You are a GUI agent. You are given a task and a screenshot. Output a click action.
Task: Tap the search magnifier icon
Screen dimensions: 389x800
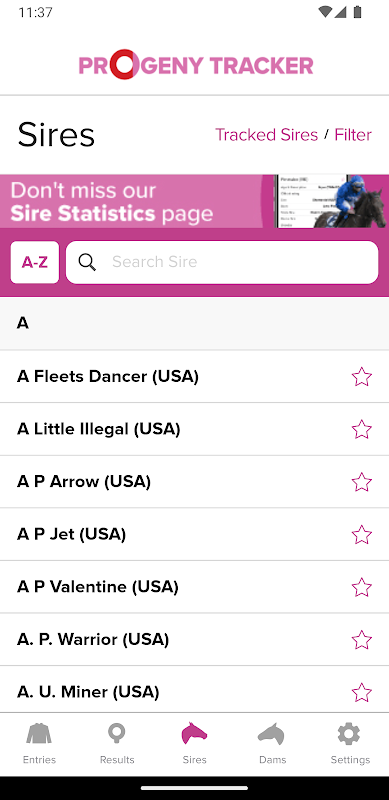tap(87, 262)
